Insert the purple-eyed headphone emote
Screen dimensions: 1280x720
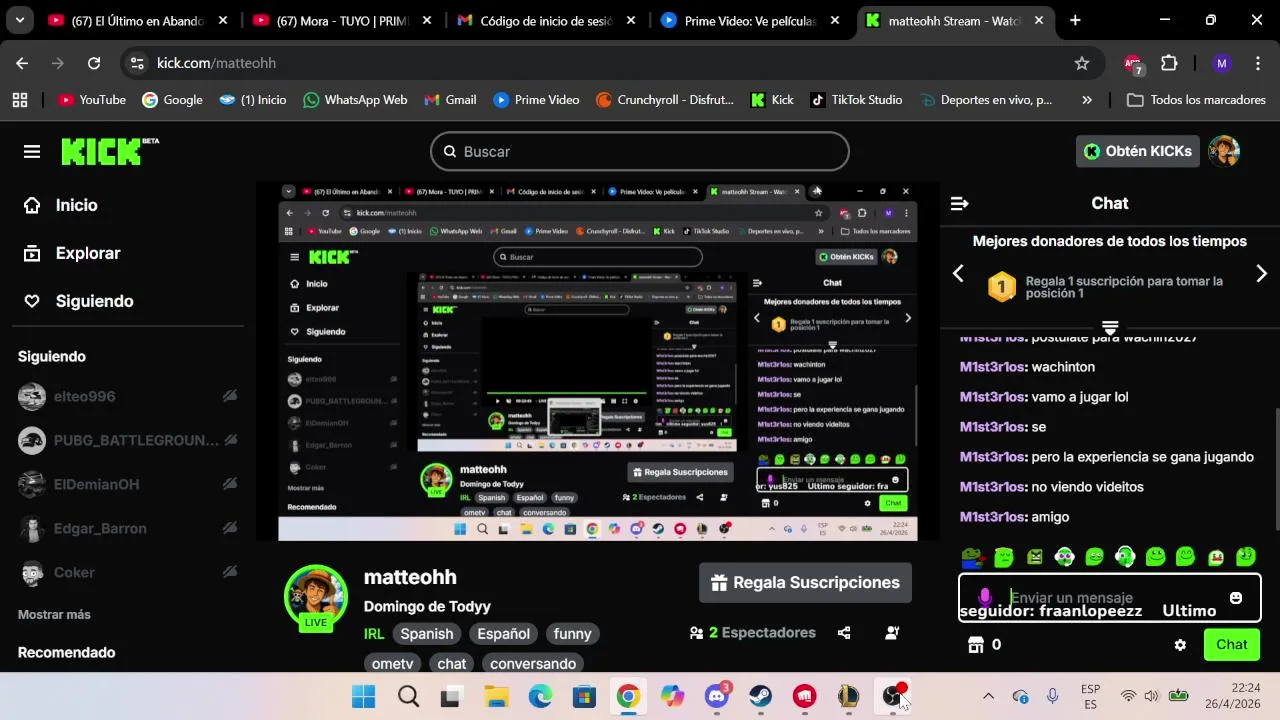1065,556
